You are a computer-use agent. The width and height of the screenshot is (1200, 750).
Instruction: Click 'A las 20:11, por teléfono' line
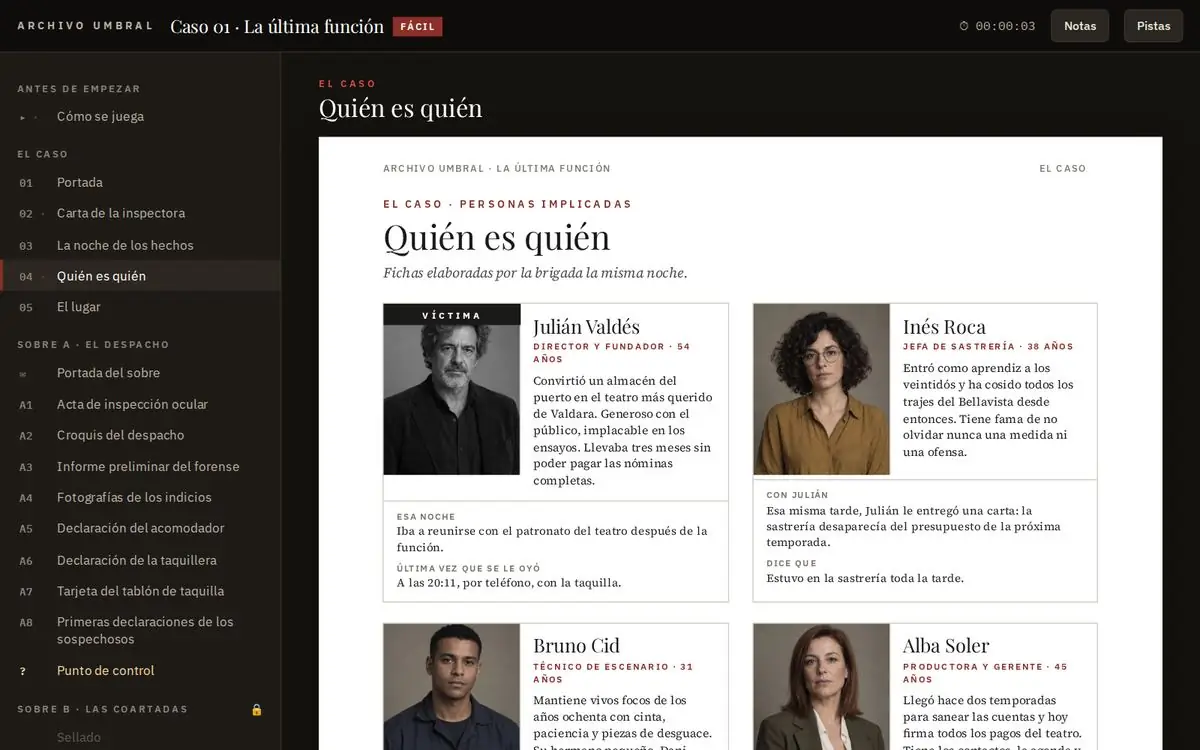[509, 583]
